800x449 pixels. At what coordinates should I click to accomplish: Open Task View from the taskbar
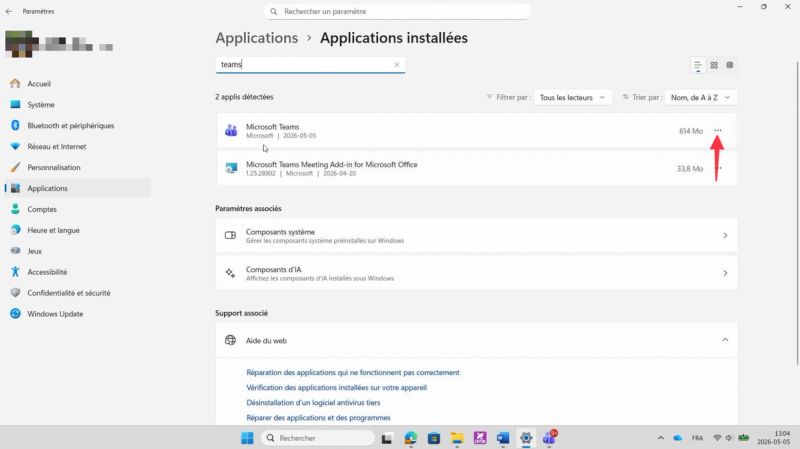(387, 438)
